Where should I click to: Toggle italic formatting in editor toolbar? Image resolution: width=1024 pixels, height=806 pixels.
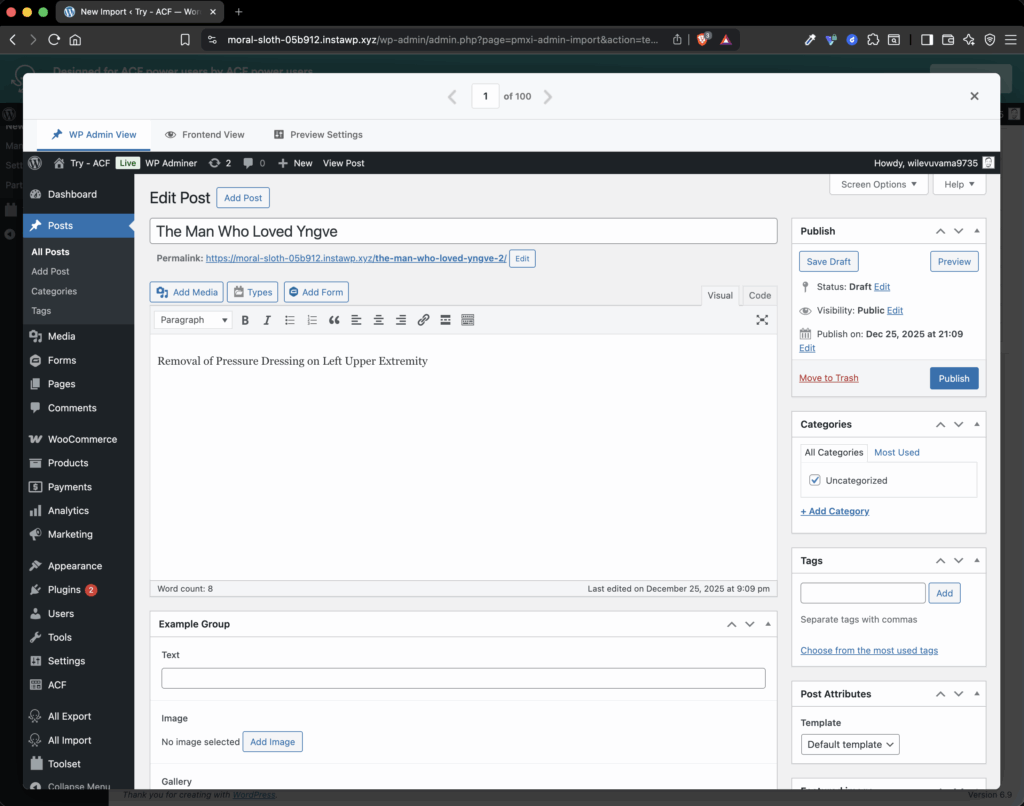(x=267, y=320)
